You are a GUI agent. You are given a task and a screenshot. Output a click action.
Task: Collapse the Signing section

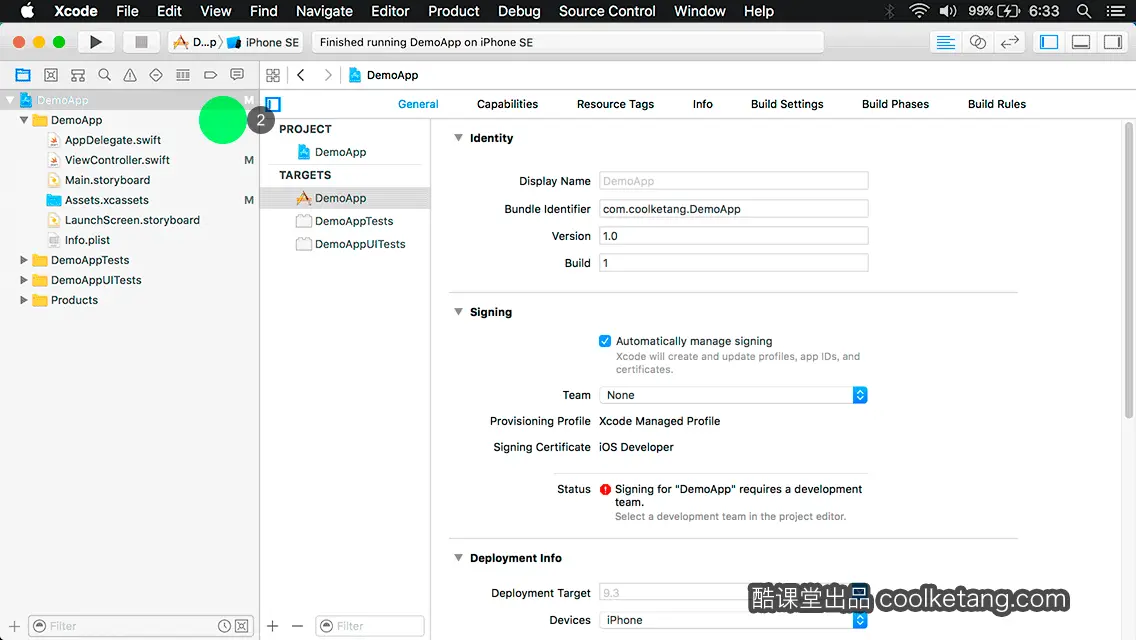coord(459,312)
